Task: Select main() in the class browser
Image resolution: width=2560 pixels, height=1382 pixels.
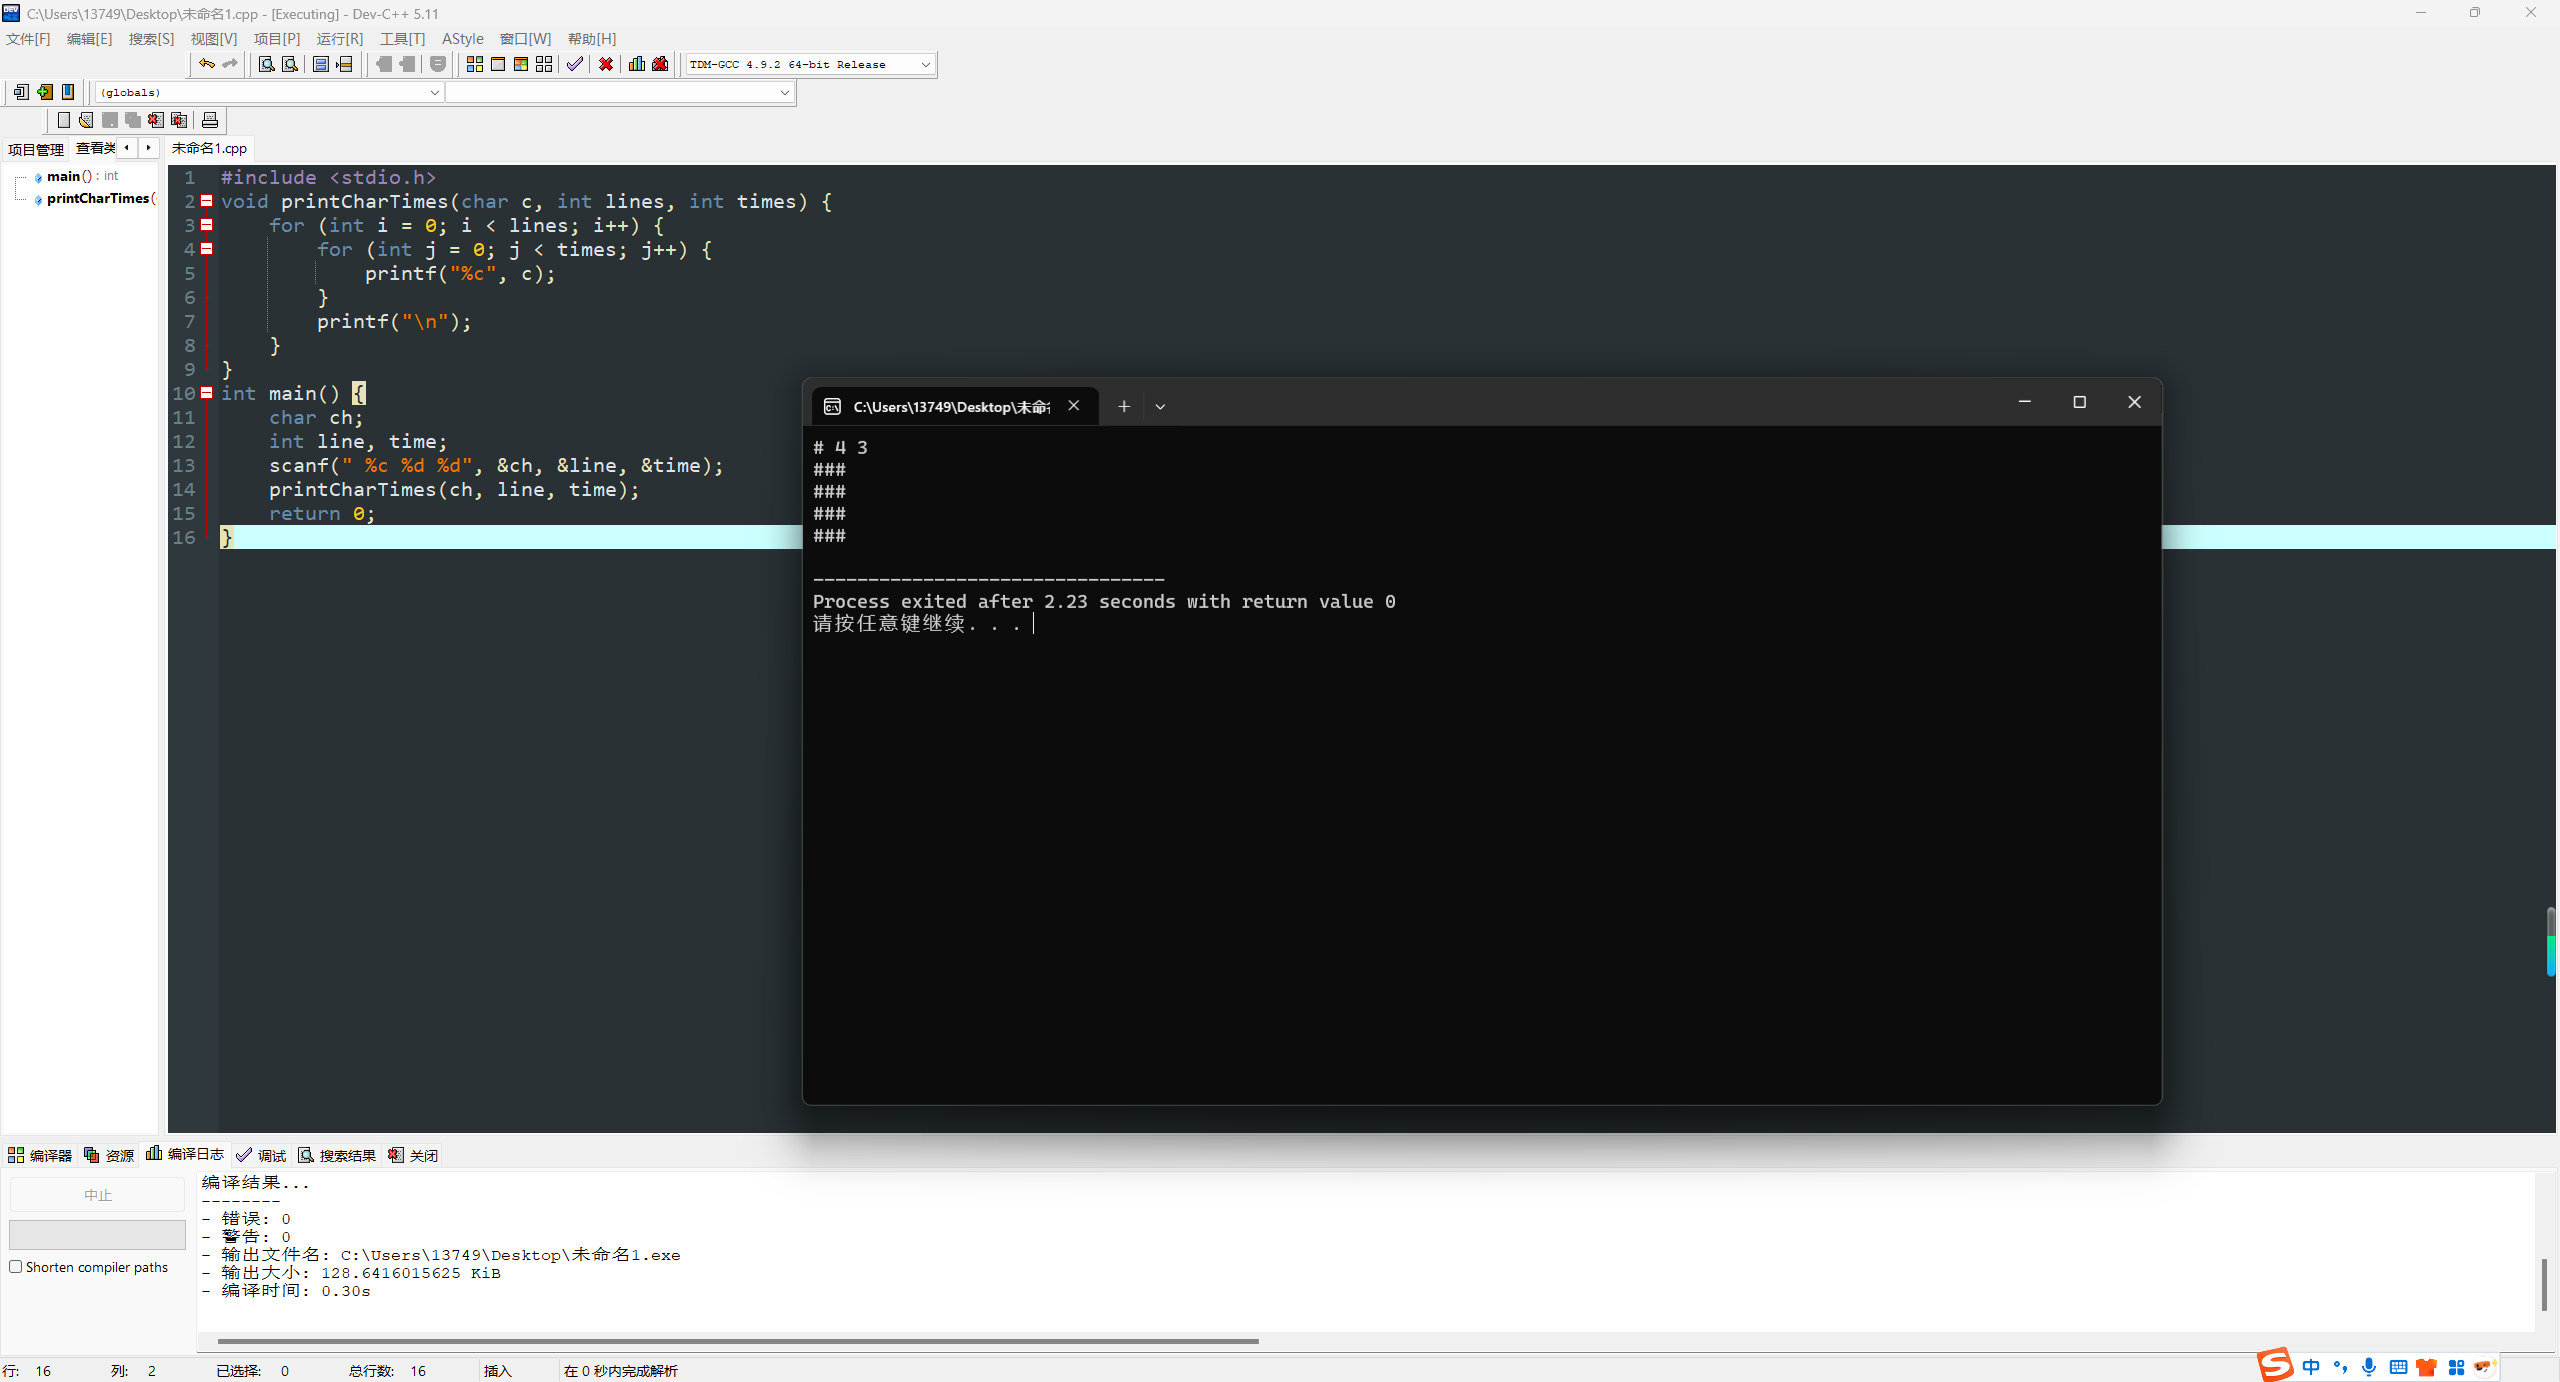Action: tap(64, 176)
